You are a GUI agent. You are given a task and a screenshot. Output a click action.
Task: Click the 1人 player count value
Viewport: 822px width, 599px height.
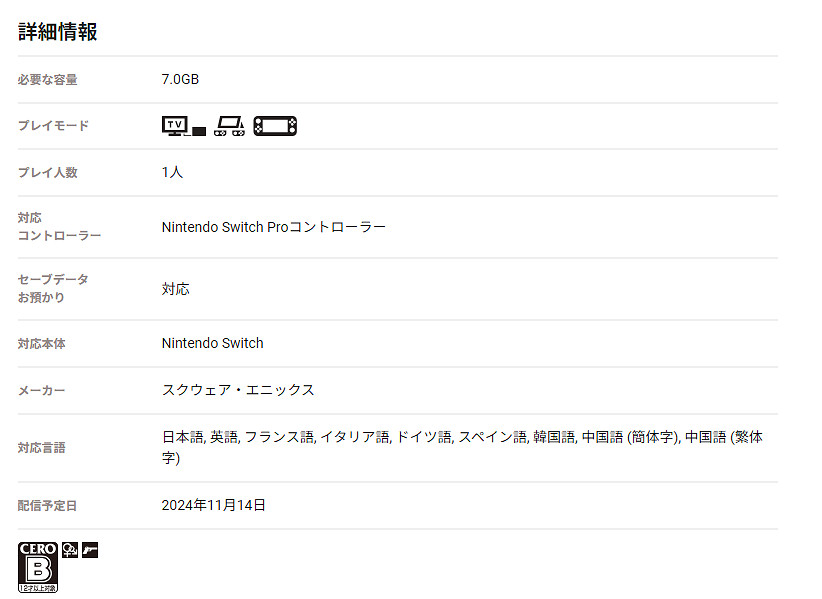pos(172,172)
